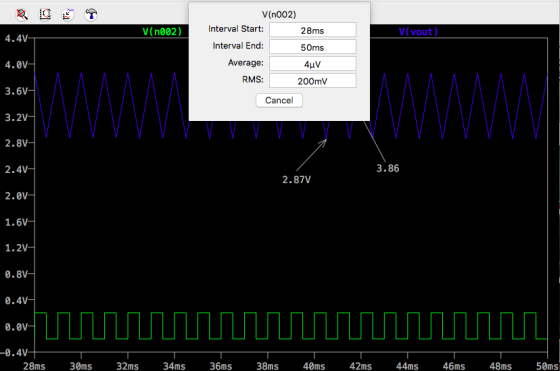
Task: Open the control panel hammer icon
Action: (91, 15)
